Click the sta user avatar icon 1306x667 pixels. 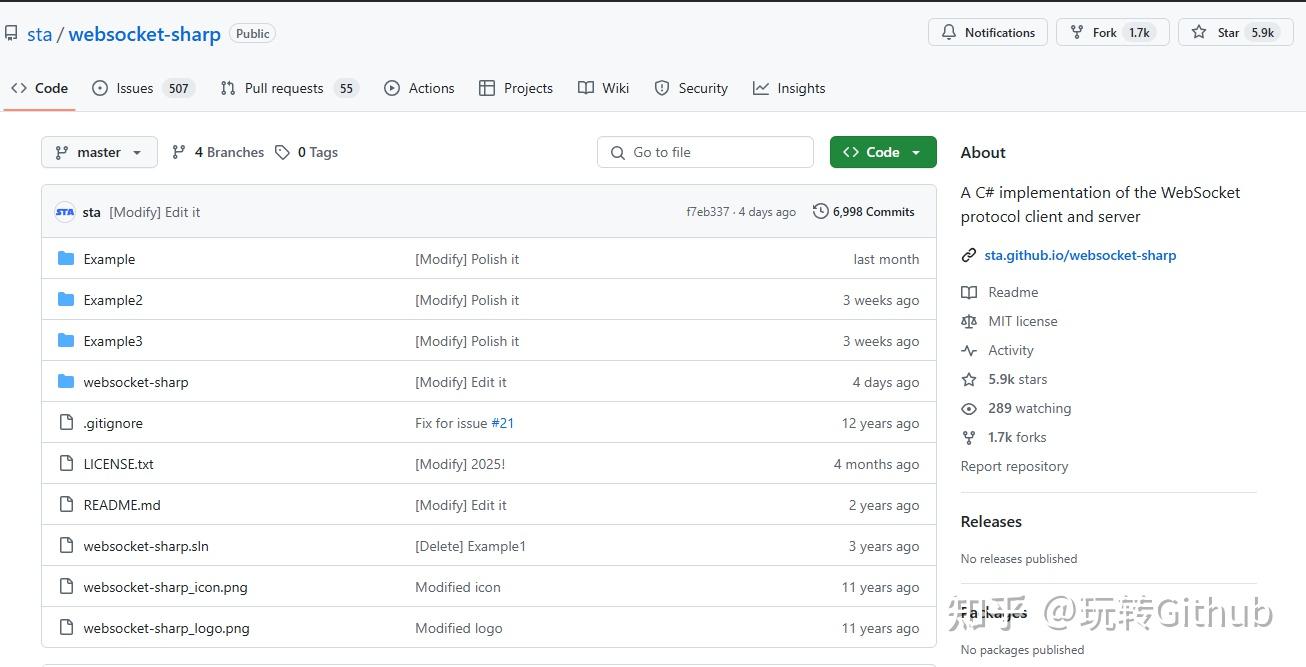pos(65,212)
